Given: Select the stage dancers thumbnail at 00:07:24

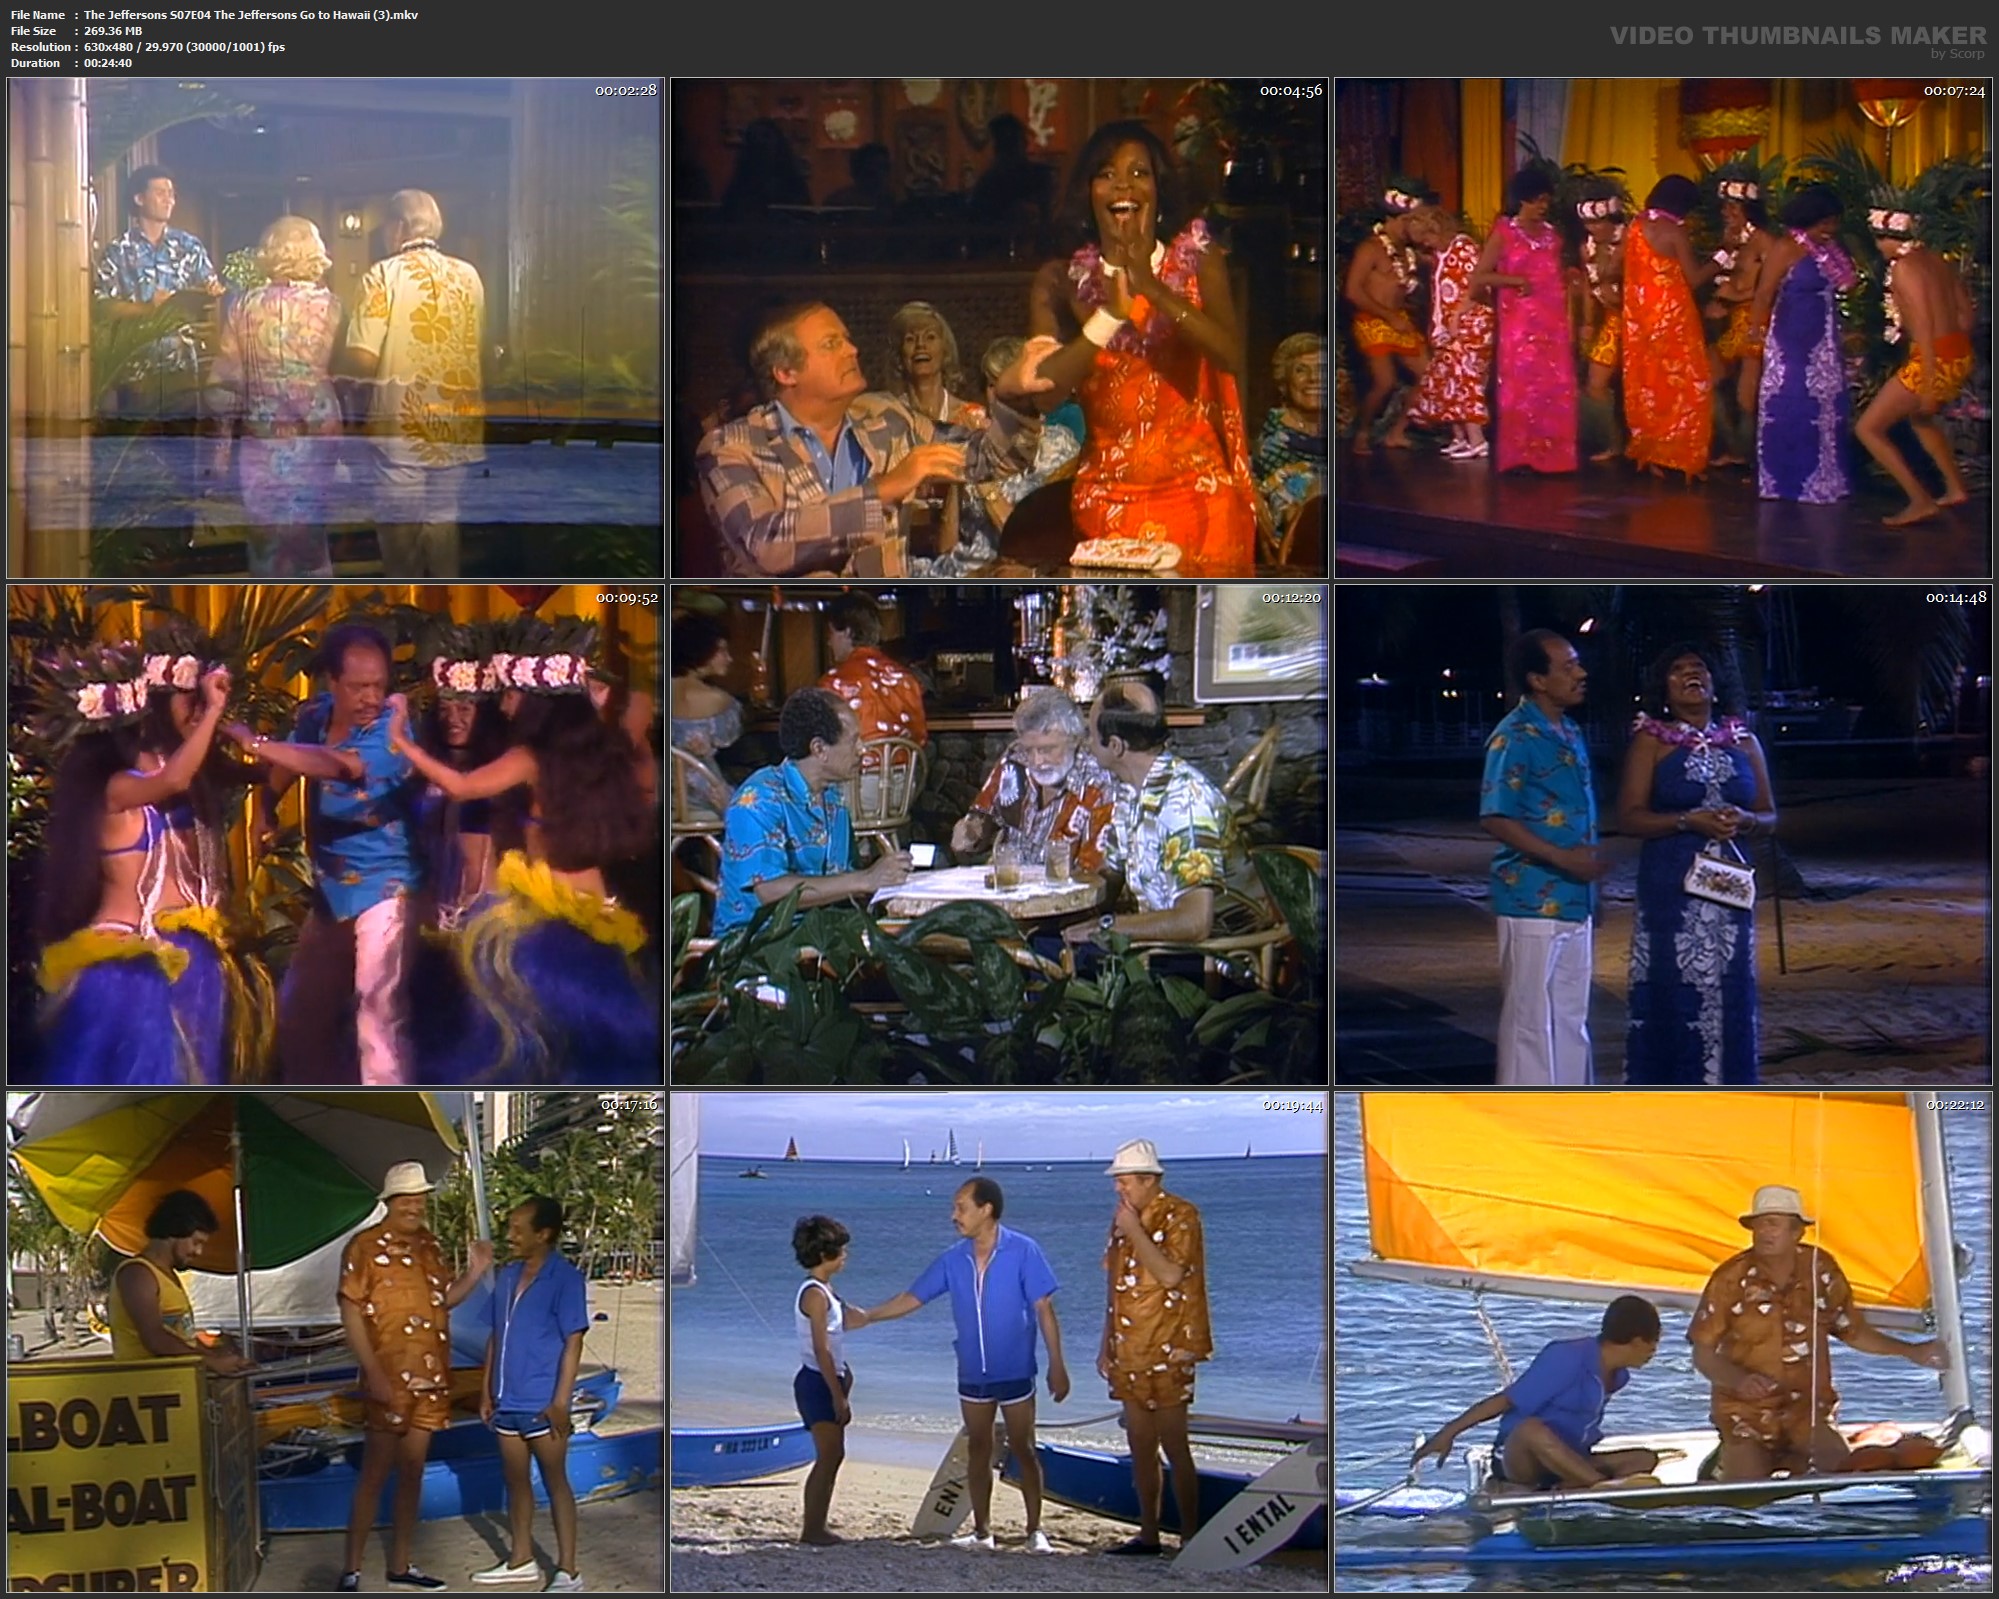Looking at the screenshot, I should coord(1663,328).
